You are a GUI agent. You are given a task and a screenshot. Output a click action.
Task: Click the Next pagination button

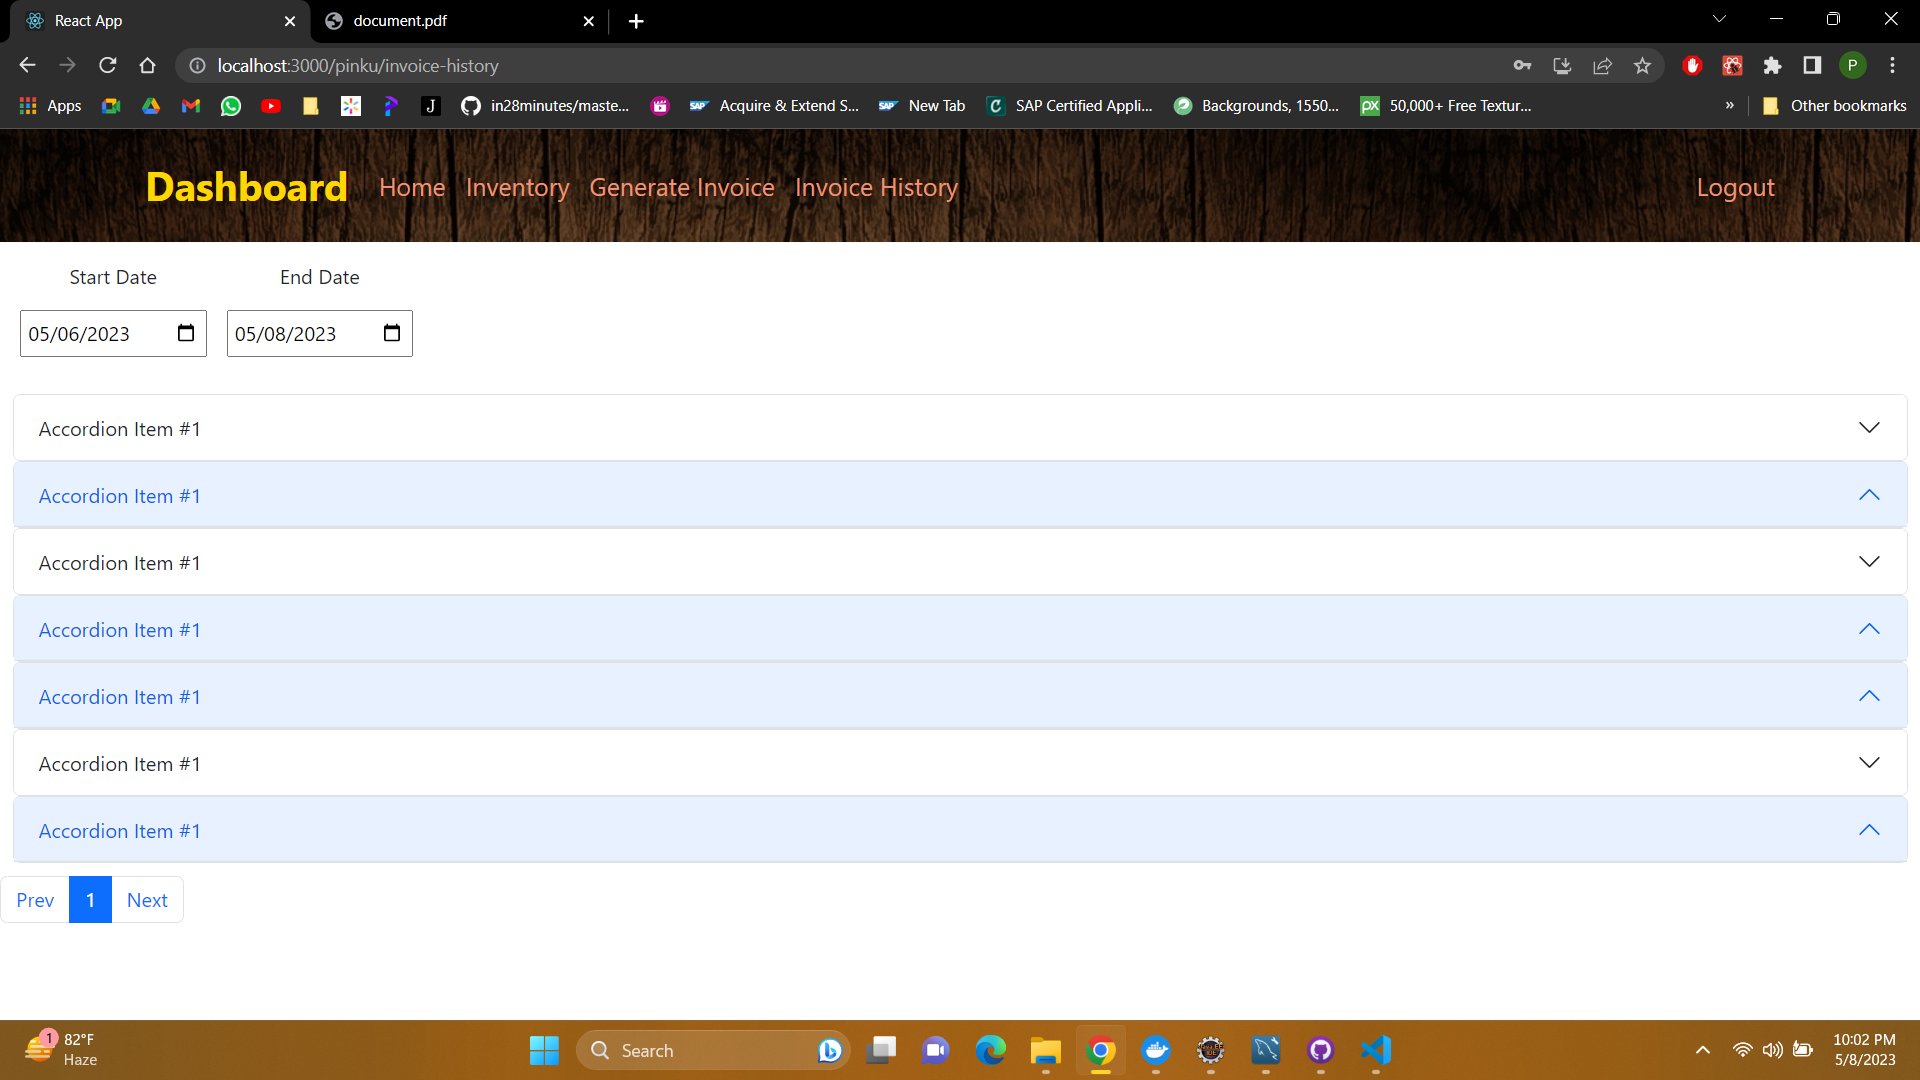(x=147, y=900)
